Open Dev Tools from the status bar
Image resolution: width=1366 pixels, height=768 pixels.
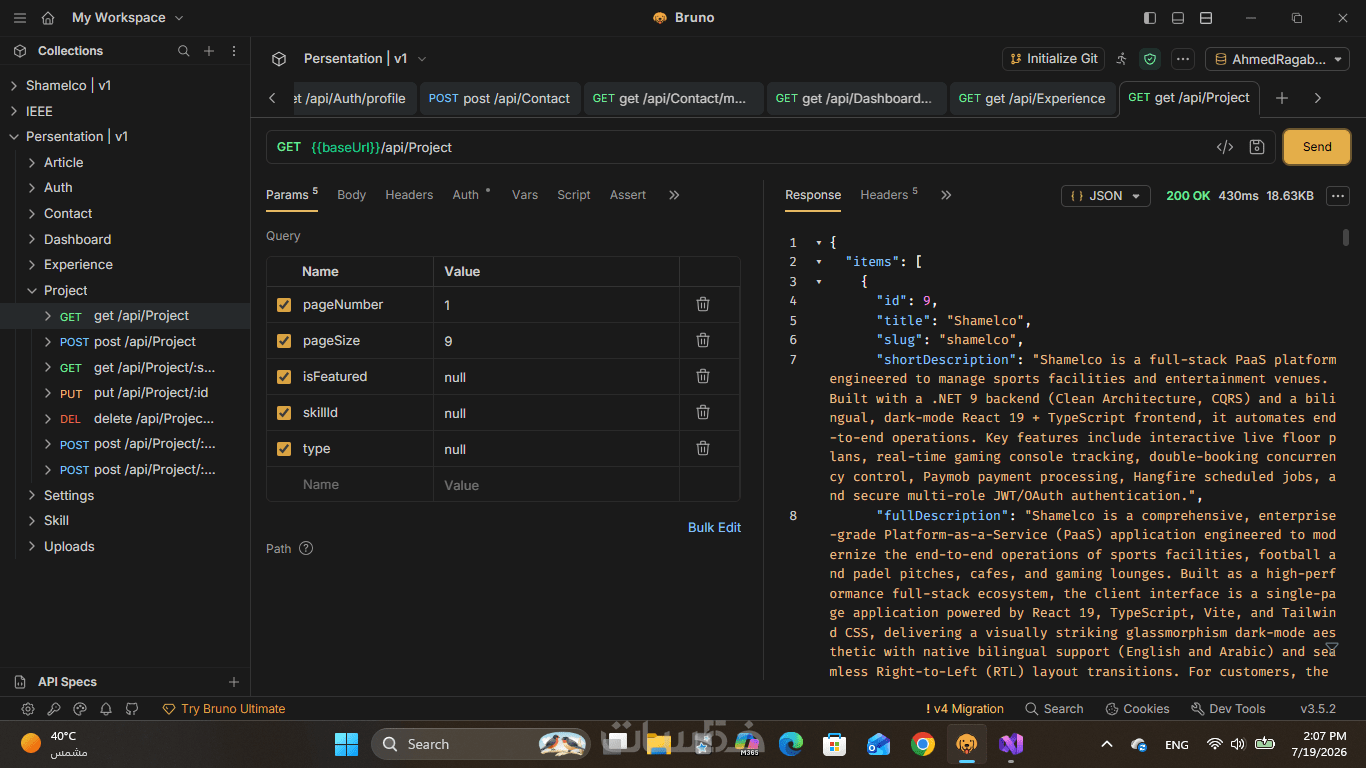(x=1228, y=709)
